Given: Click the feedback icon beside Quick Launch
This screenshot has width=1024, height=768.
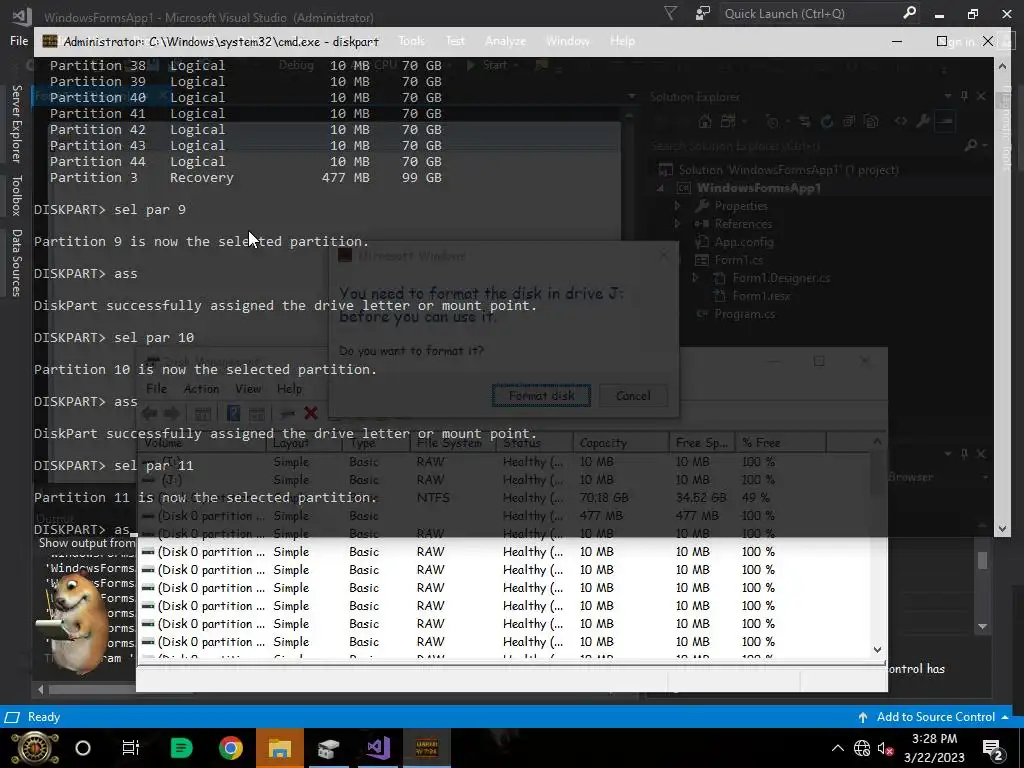Looking at the screenshot, I should [702, 13].
